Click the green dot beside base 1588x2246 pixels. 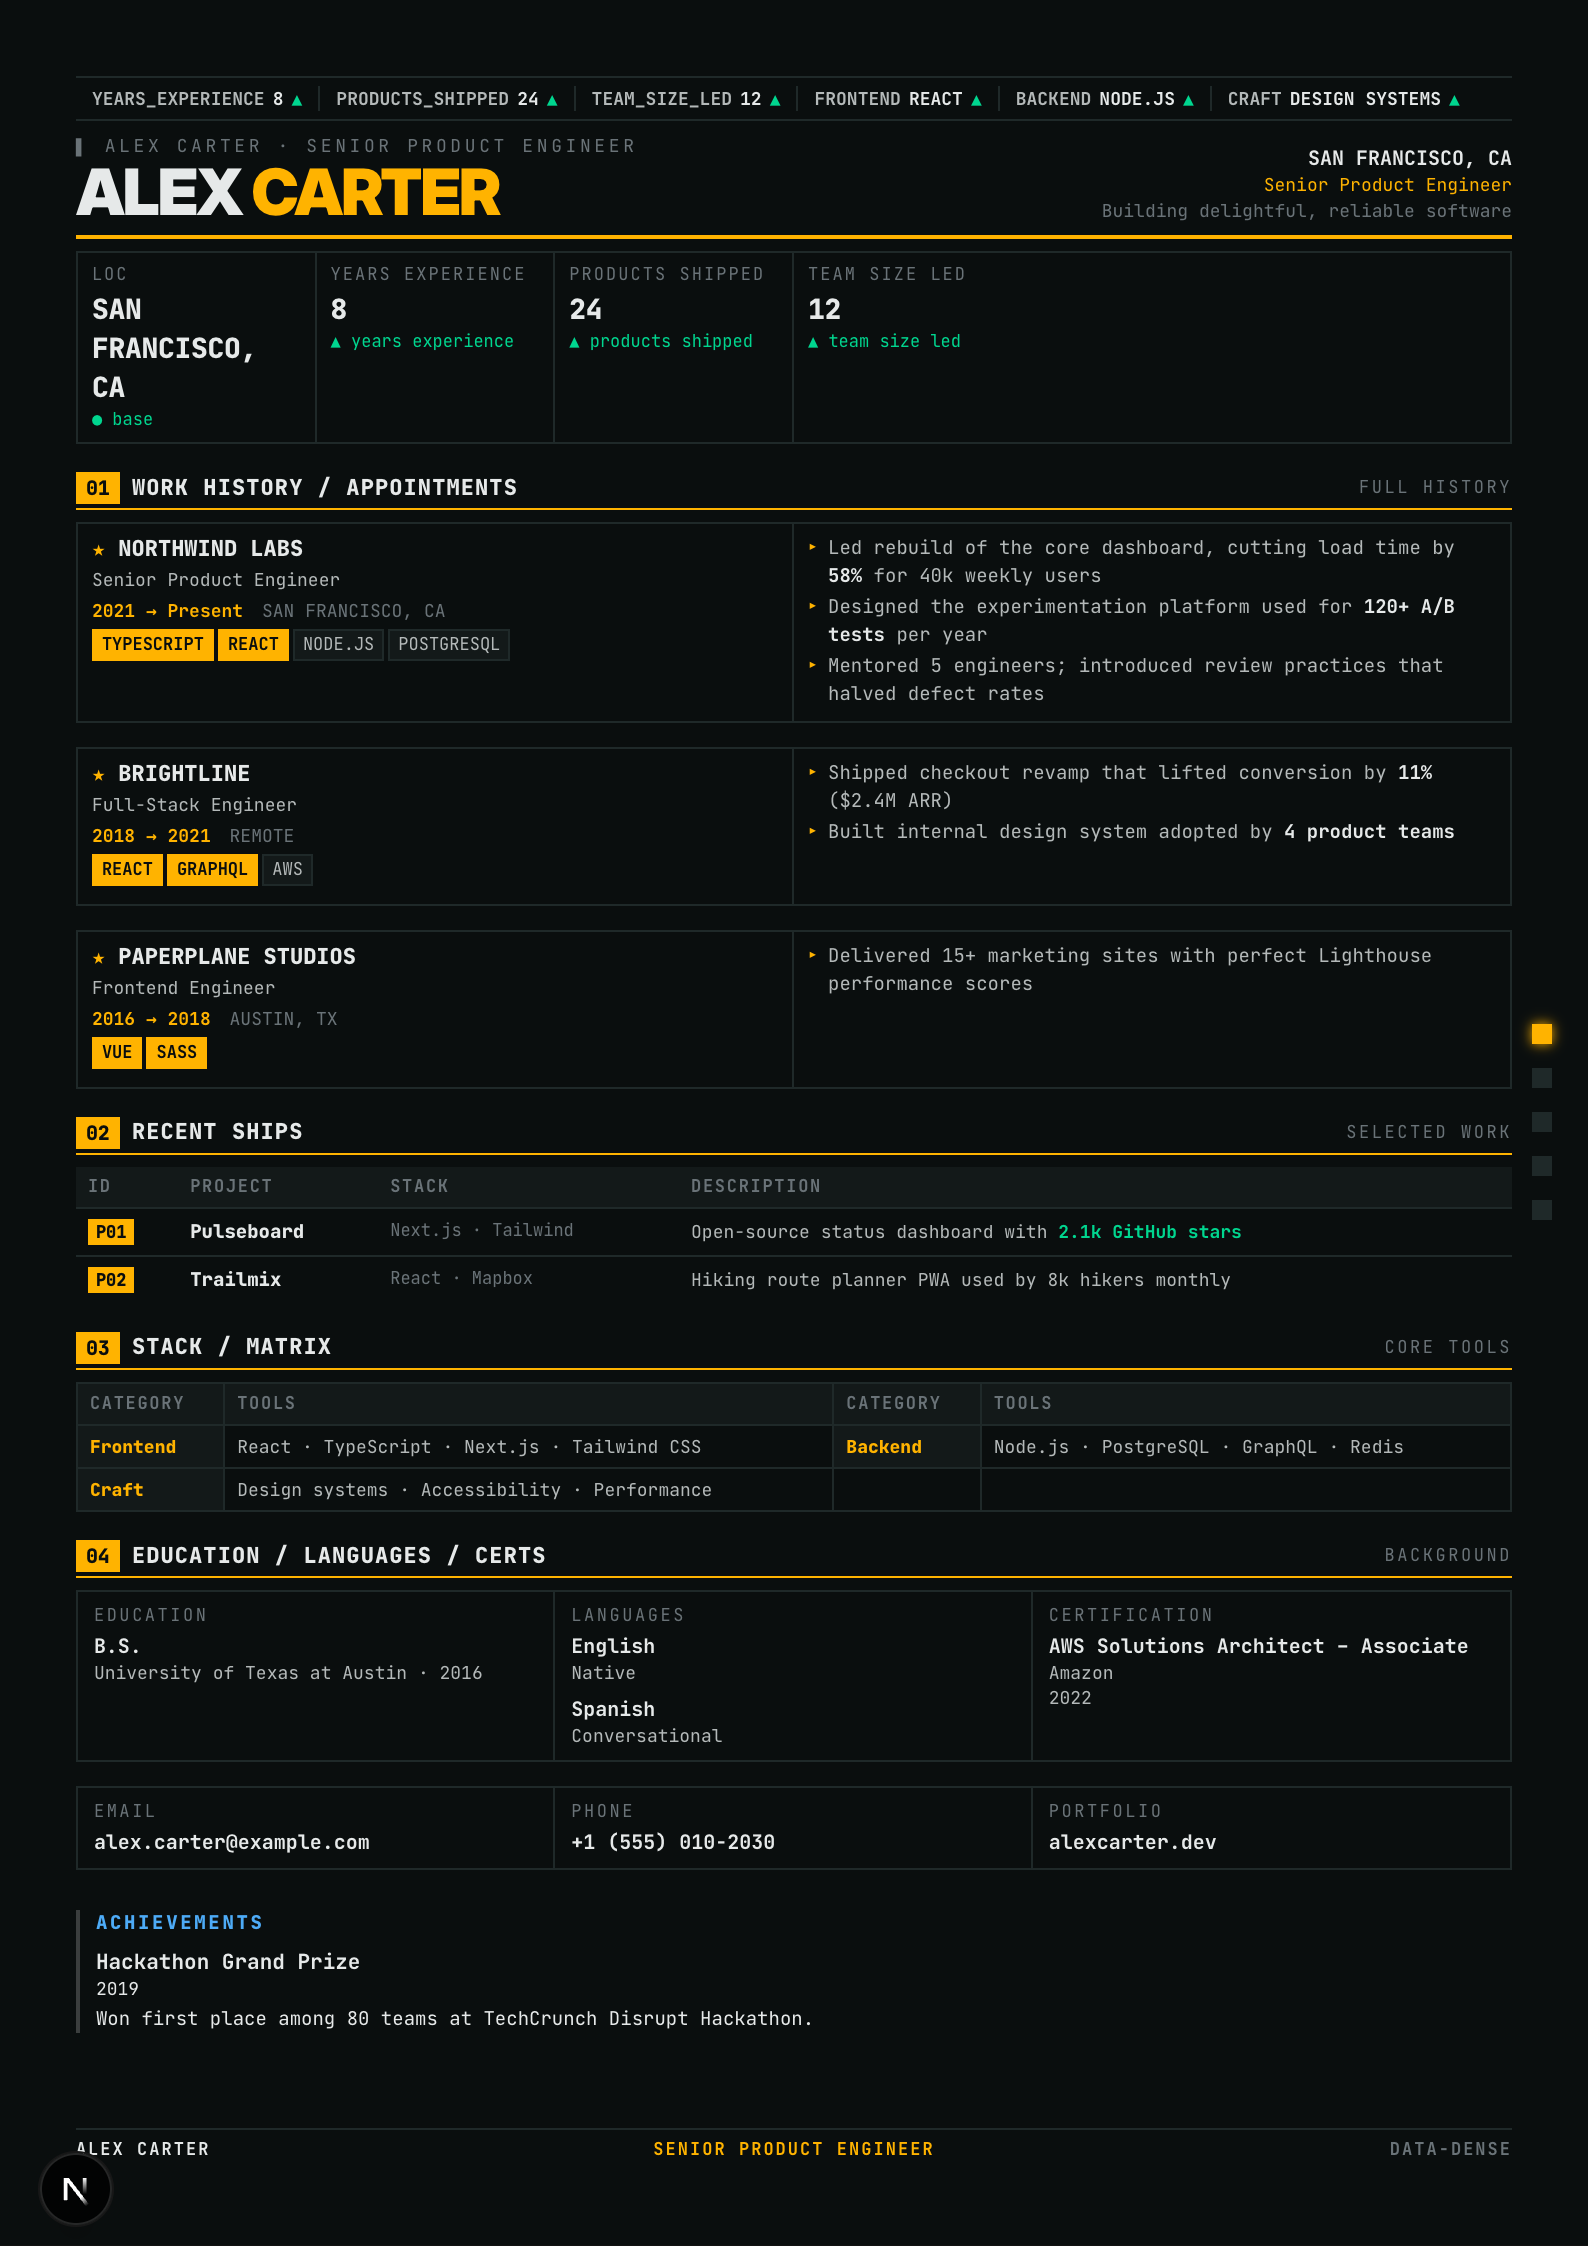coord(97,420)
